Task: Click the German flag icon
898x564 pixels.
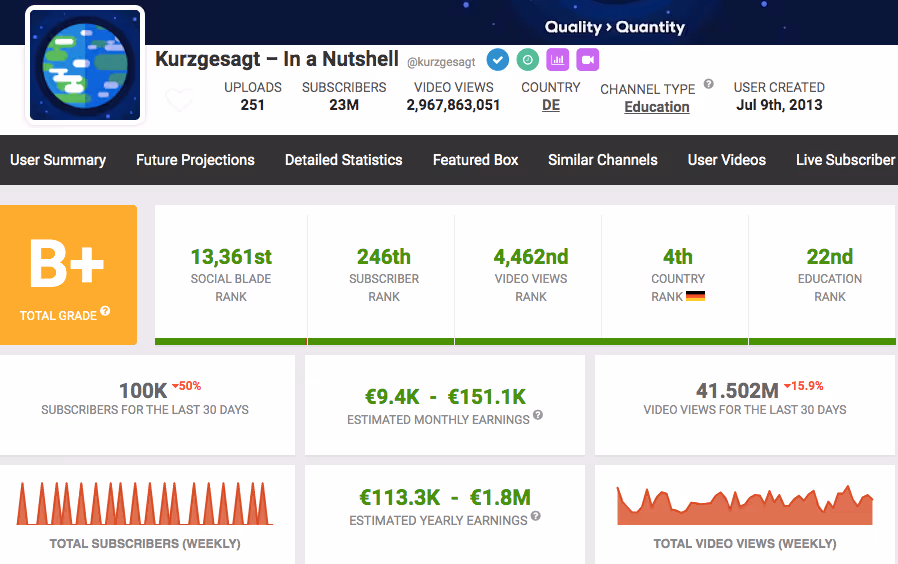Action: (695, 296)
